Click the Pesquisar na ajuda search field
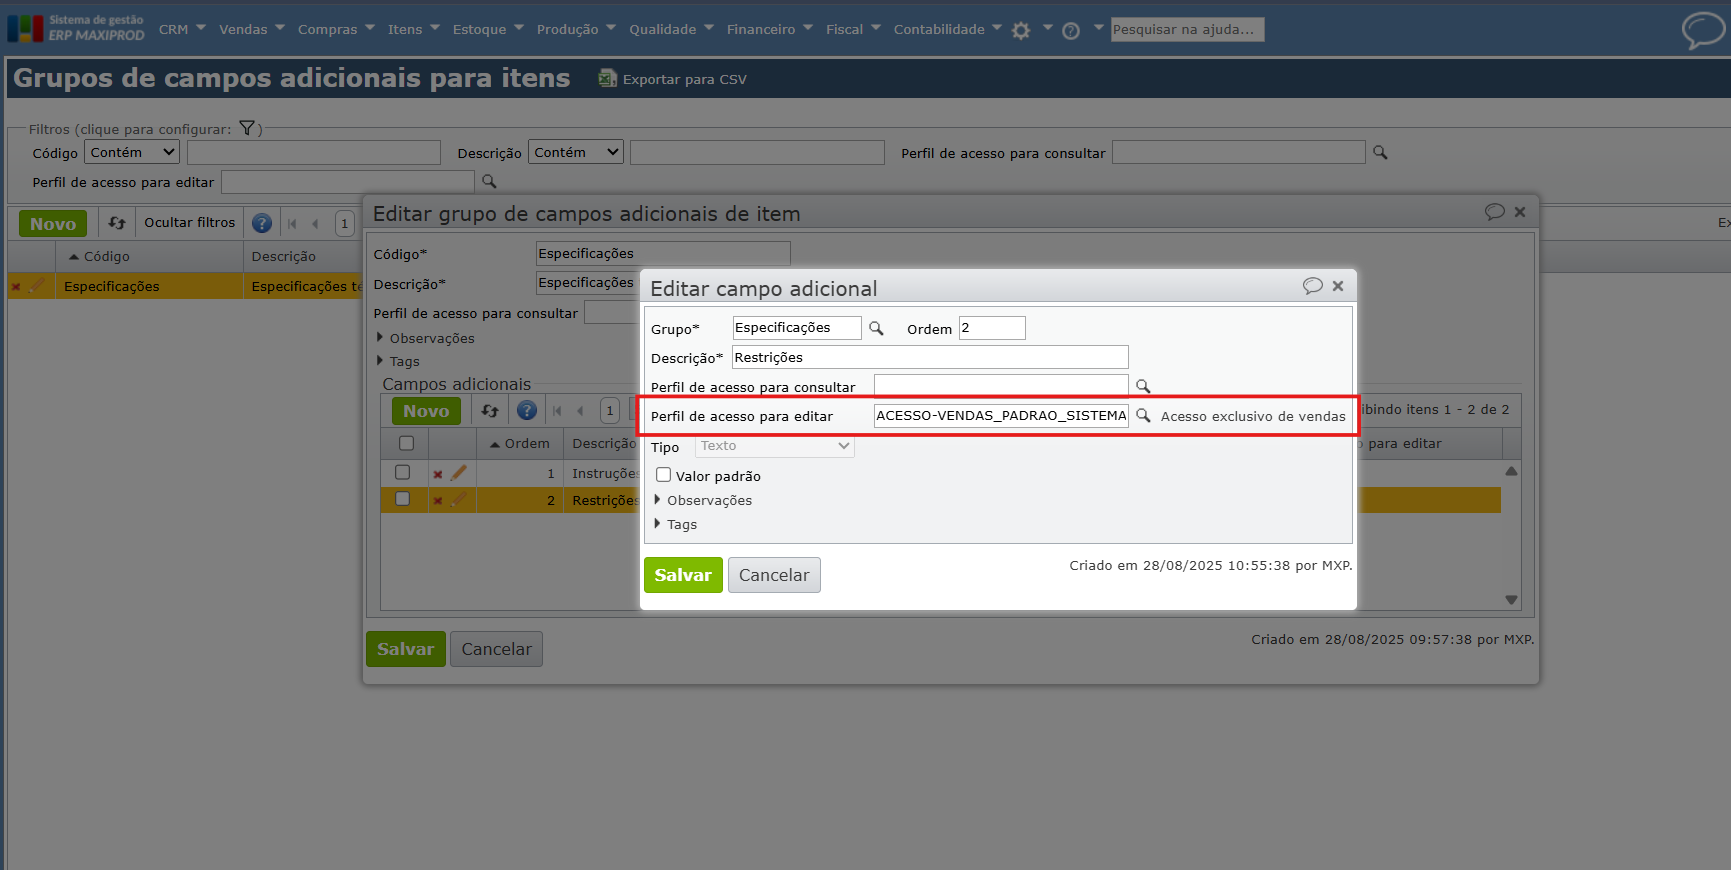The height and width of the screenshot is (870, 1731). click(x=1187, y=30)
